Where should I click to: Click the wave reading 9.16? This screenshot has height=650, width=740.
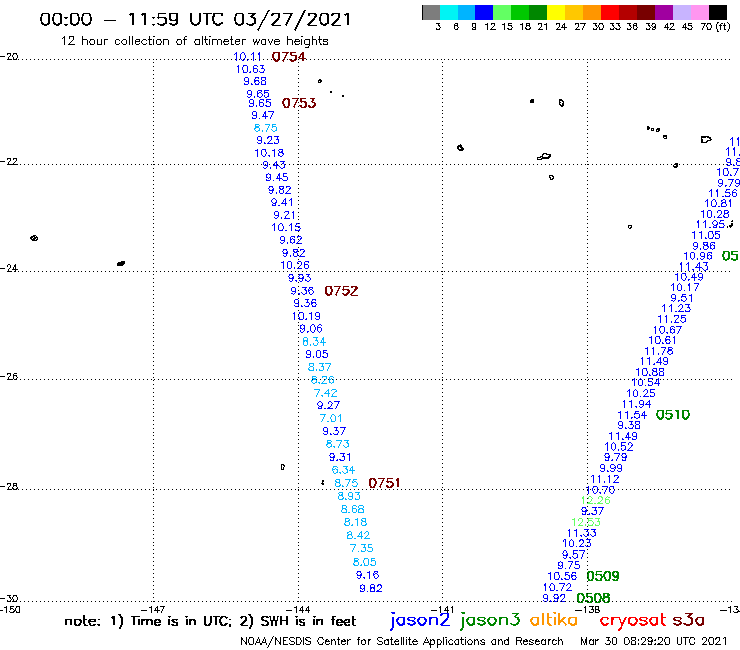click(368, 575)
